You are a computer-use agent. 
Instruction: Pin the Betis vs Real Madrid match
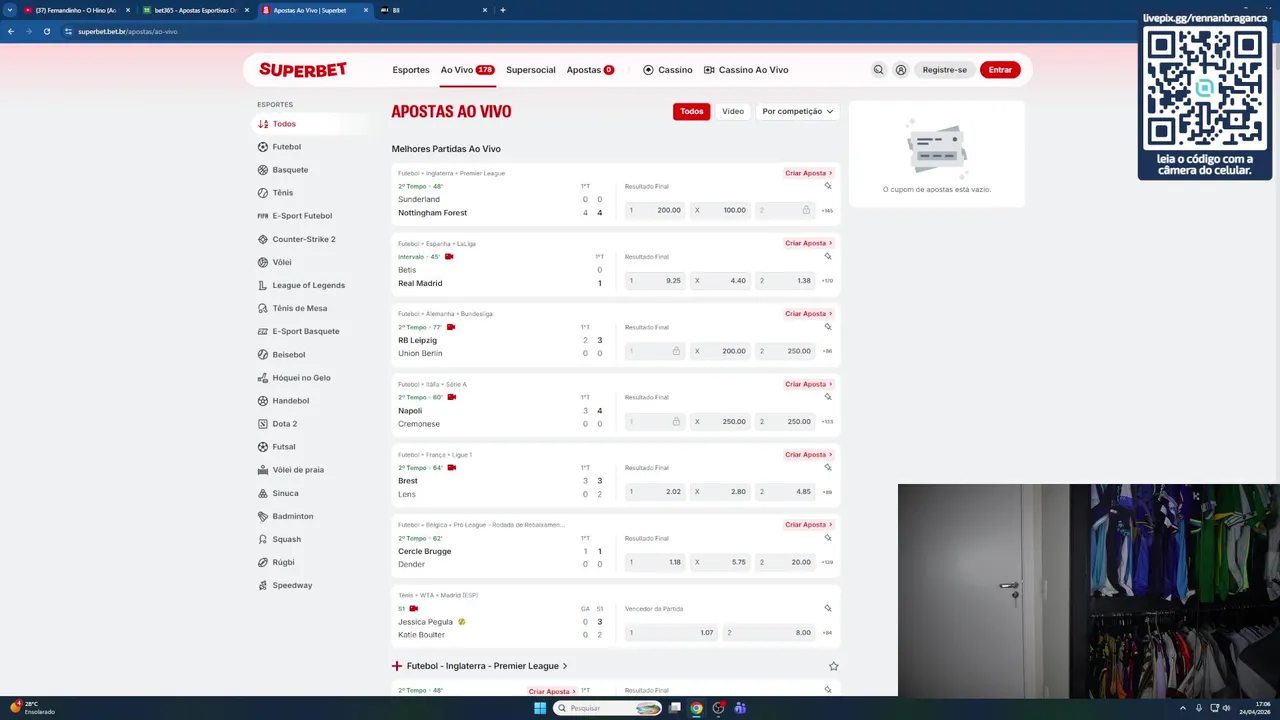pos(828,256)
